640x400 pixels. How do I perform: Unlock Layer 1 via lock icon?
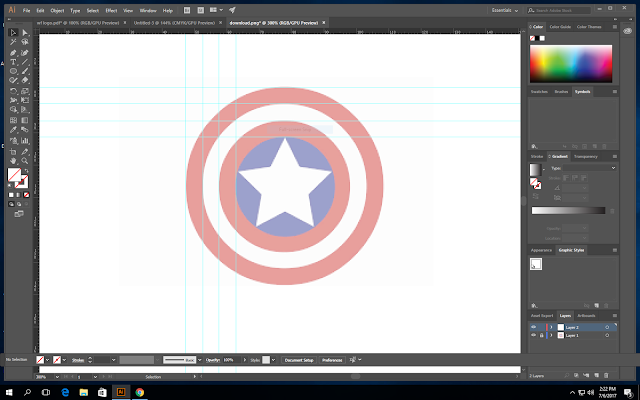pos(541,335)
